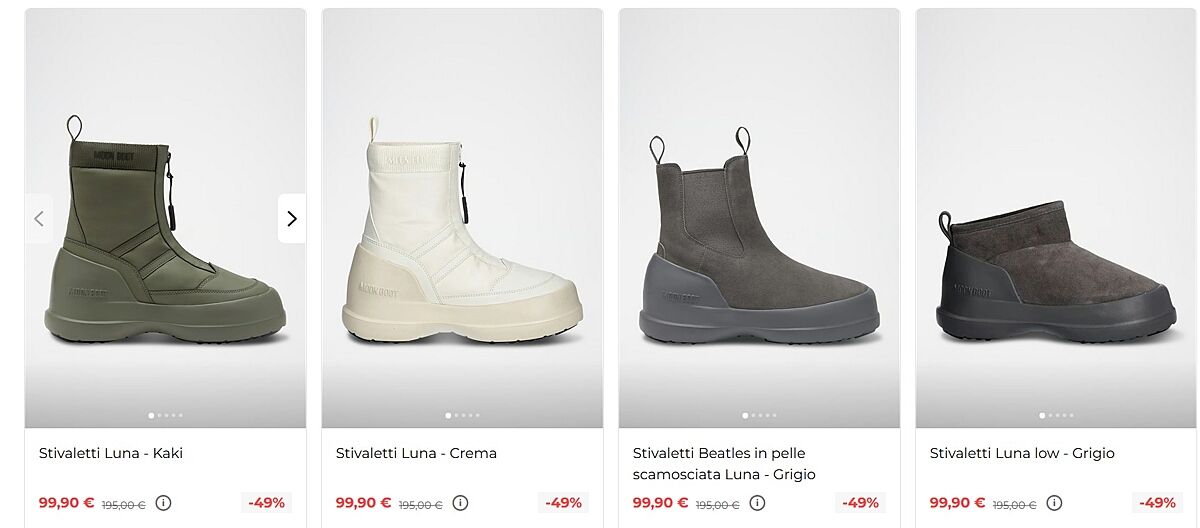Open the Stivaletti Luna low - Grigio title
The width and height of the screenshot is (1200, 528).
[x=1022, y=453]
